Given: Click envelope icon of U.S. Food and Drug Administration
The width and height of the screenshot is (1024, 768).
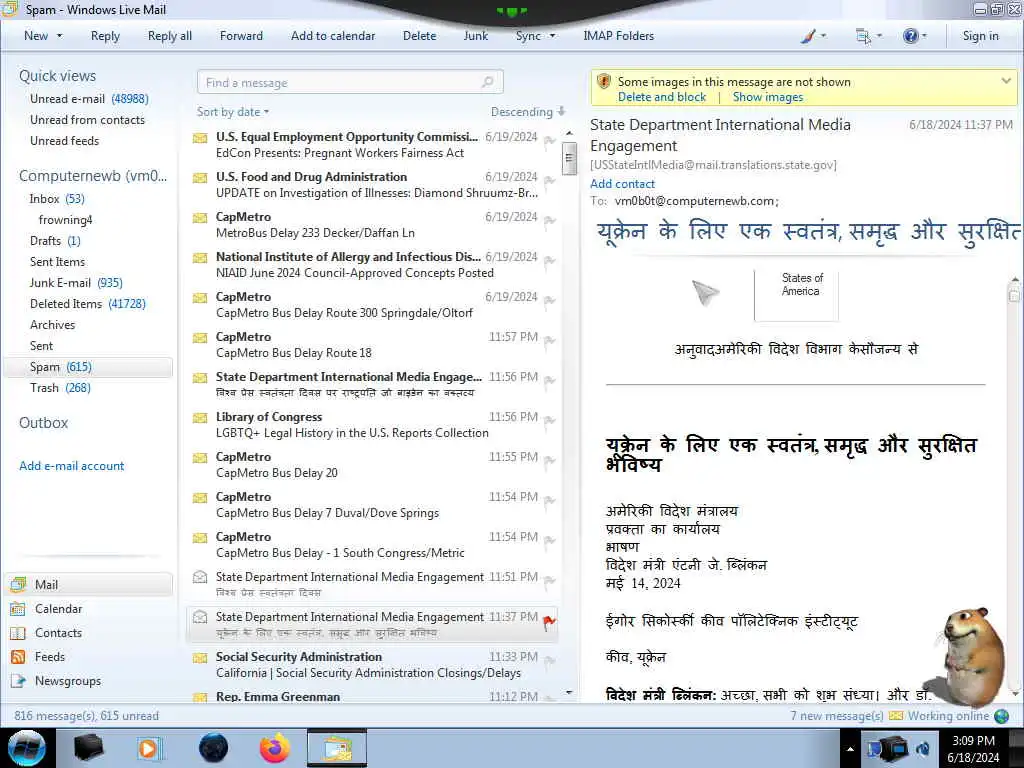Looking at the screenshot, I should click(200, 178).
